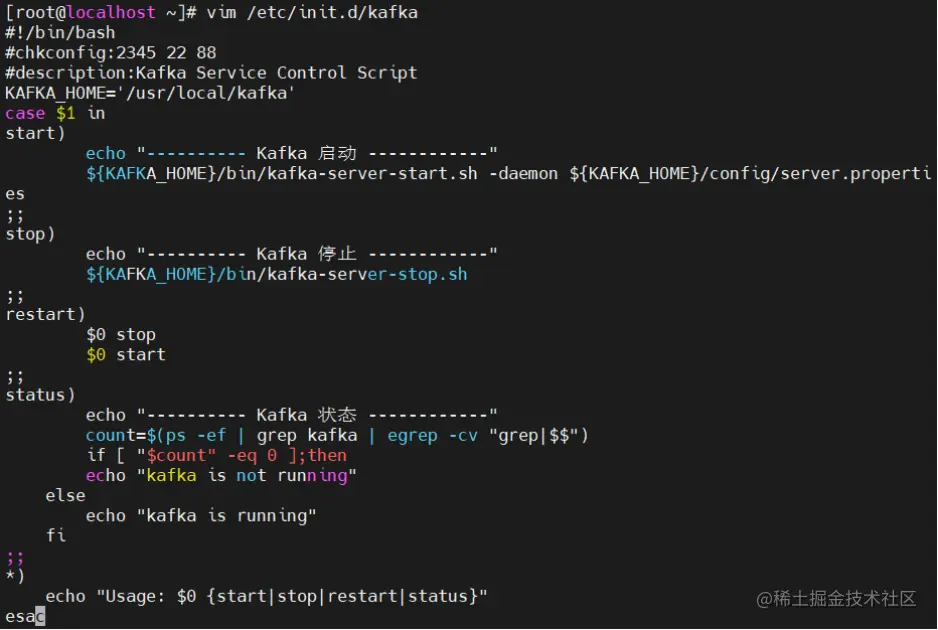This screenshot has height=630, width=938.
Task: Place cursor on KAFKA_HOME='/usr/local/kafka' line
Action: 150,93
